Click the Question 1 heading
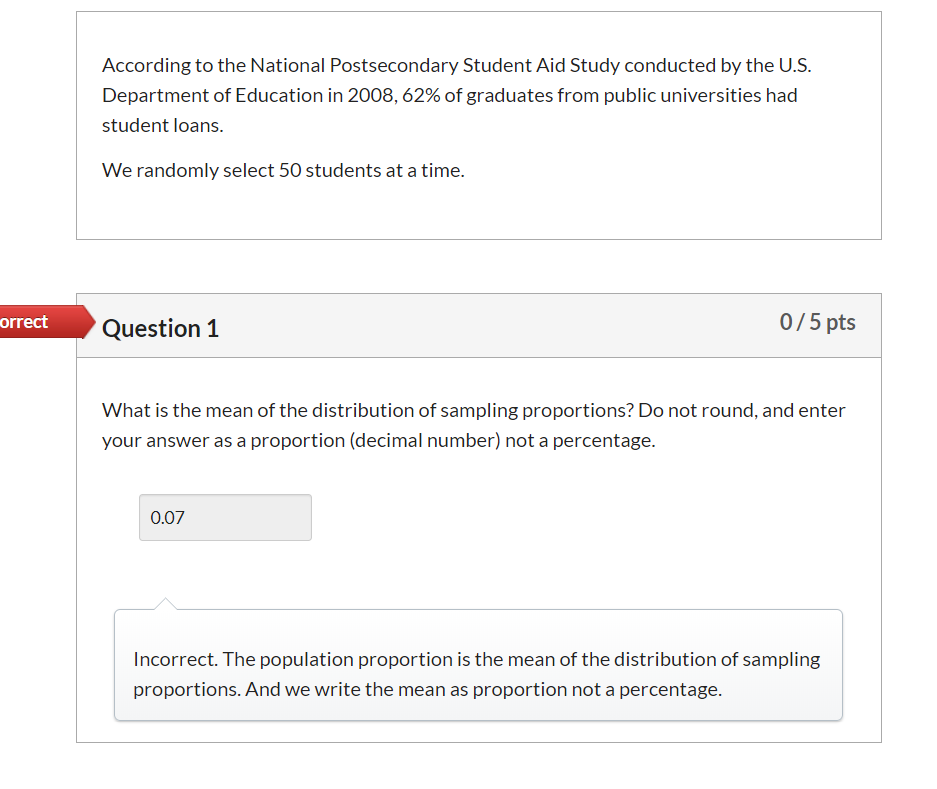Image resolution: width=937 pixels, height=789 pixels. [x=160, y=328]
